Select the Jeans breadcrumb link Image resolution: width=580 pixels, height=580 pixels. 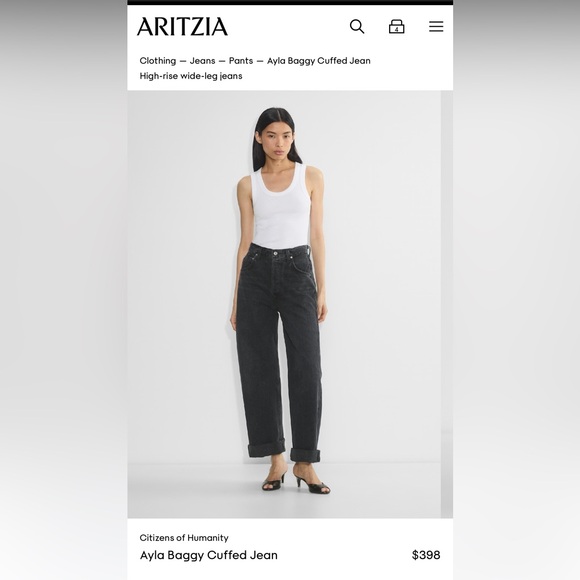click(x=202, y=61)
